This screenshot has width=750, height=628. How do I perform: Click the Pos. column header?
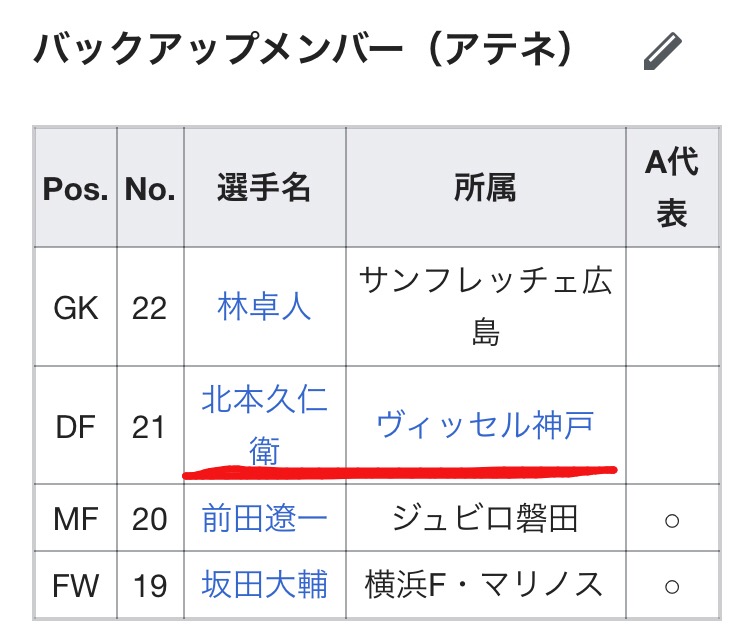[x=76, y=188]
